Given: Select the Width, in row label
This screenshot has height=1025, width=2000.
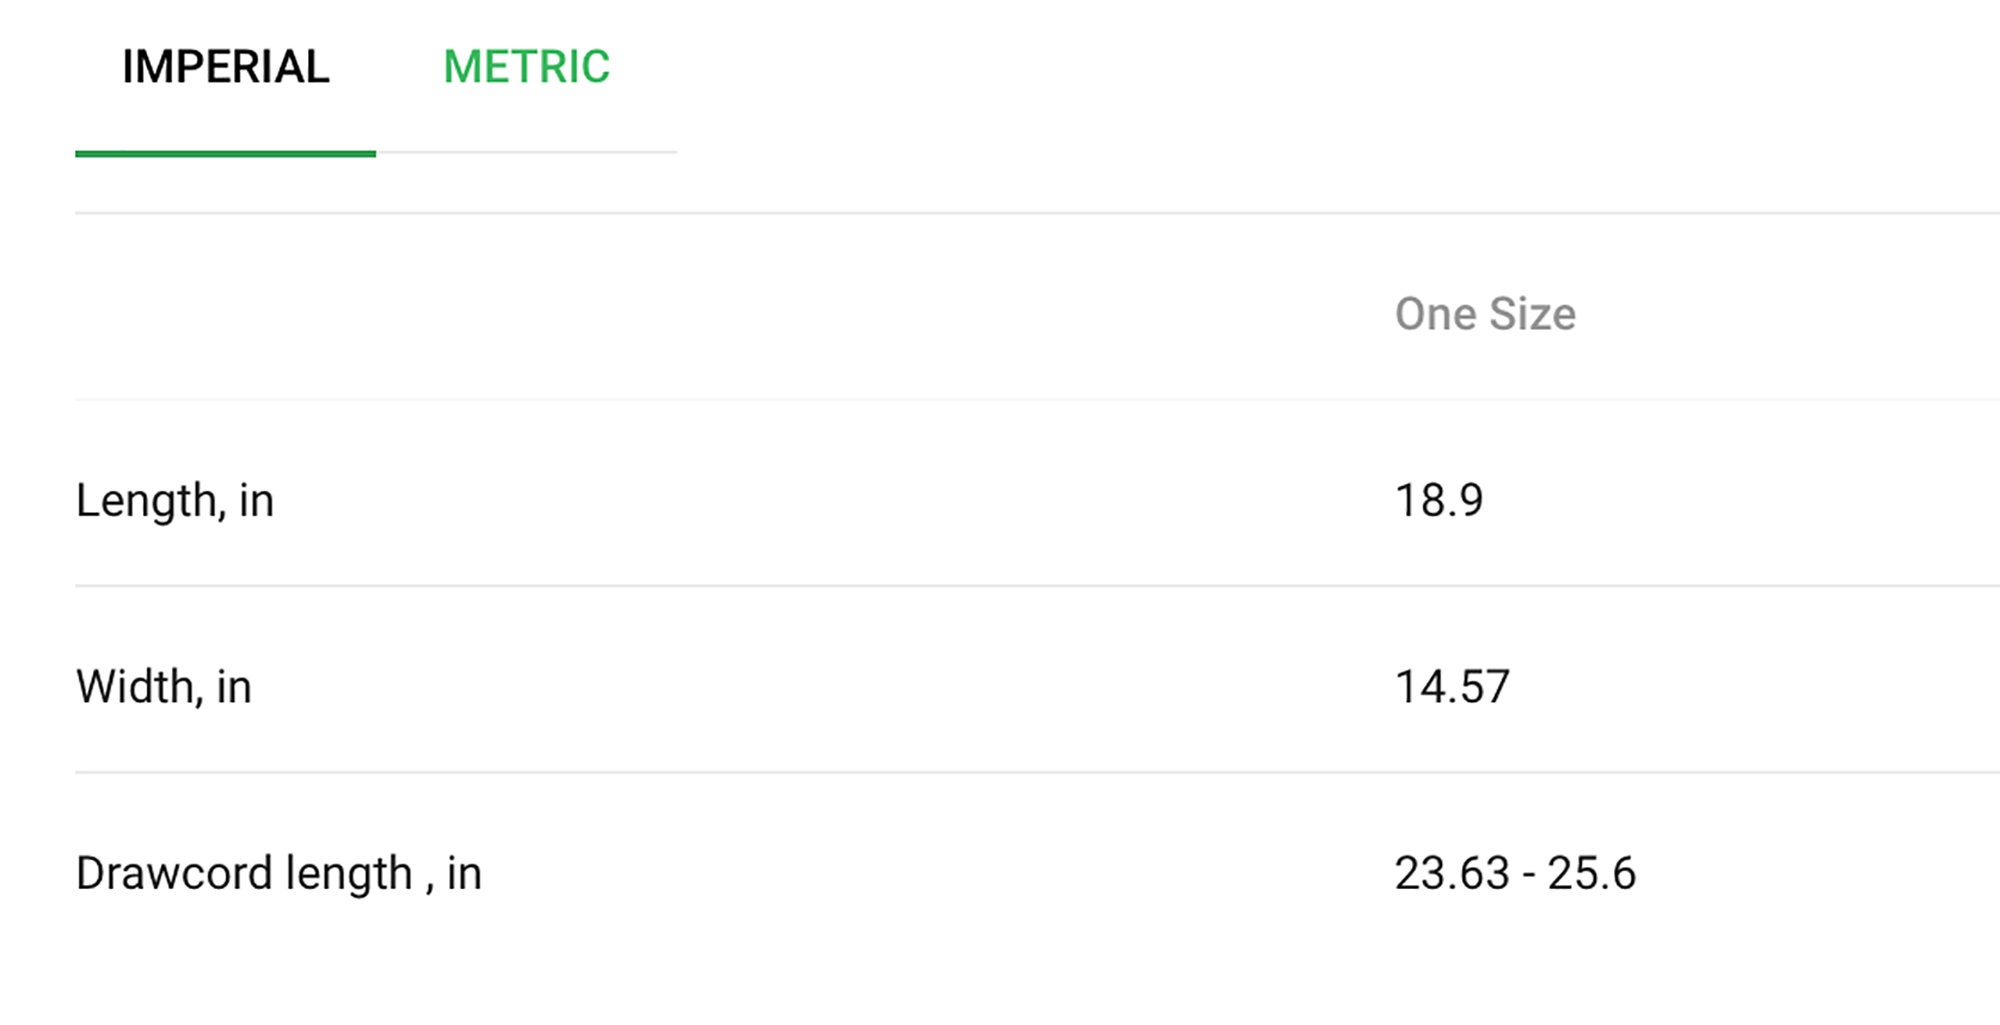Looking at the screenshot, I should tap(164, 687).
